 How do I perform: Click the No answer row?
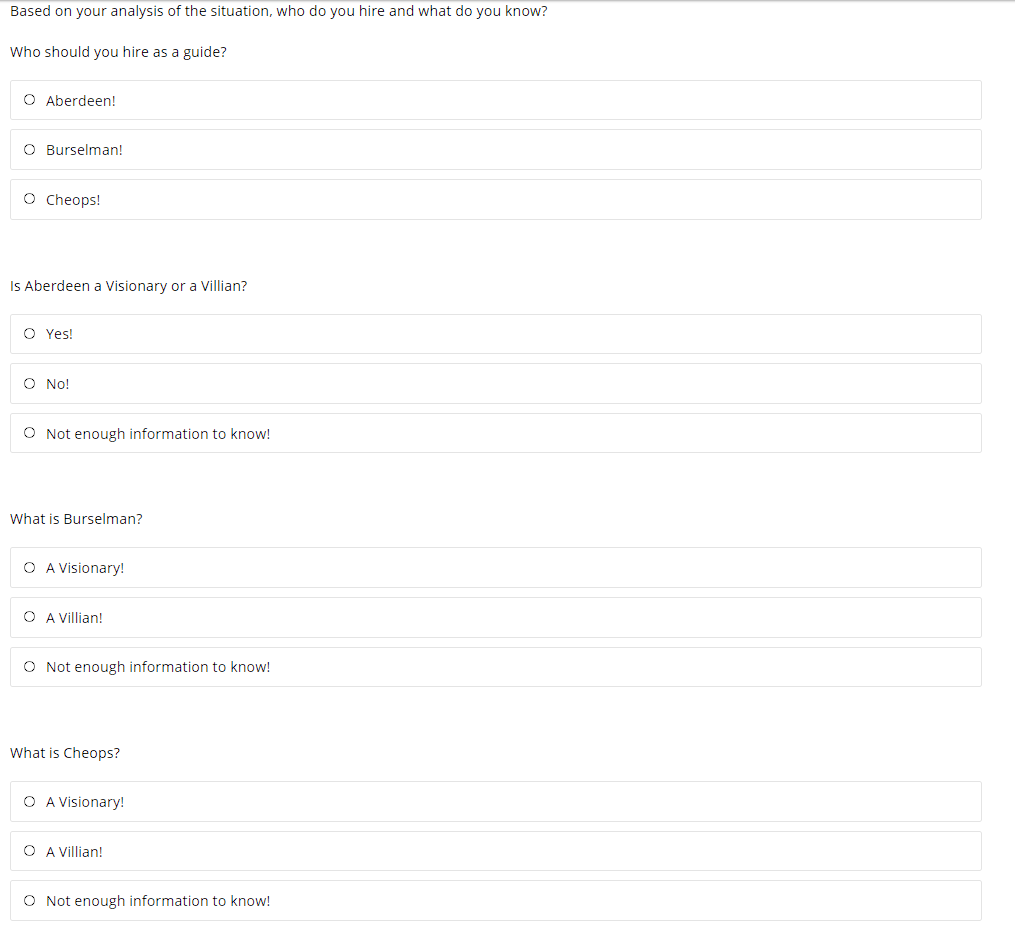495,383
